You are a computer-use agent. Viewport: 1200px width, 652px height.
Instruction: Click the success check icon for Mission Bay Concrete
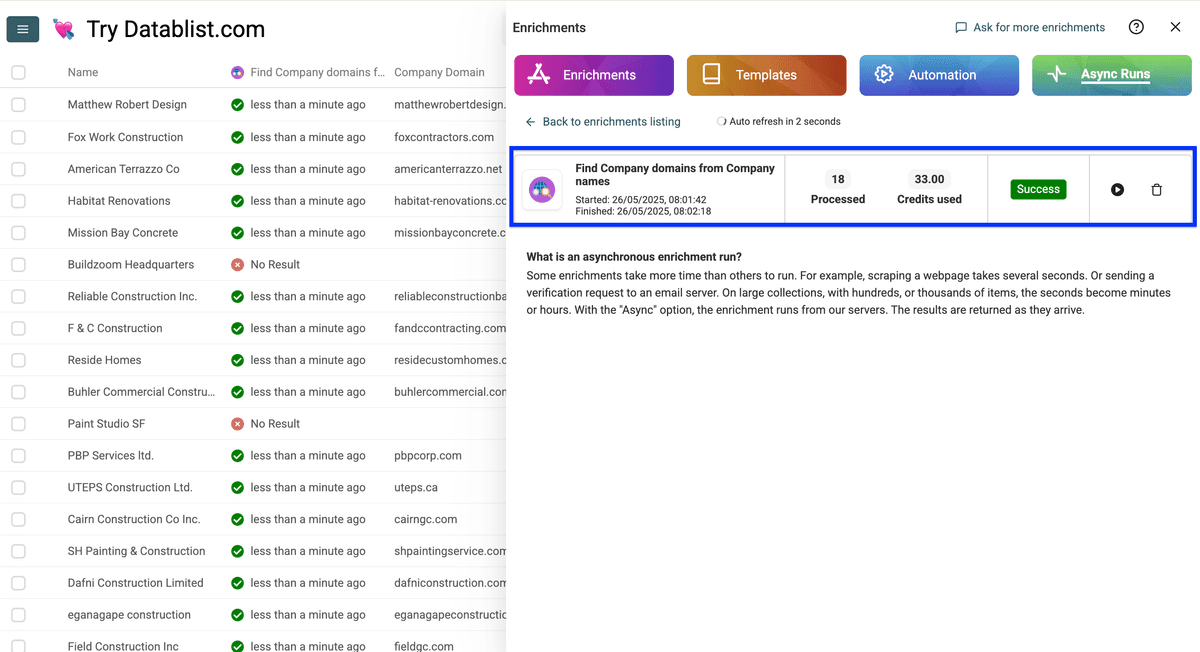coord(237,233)
